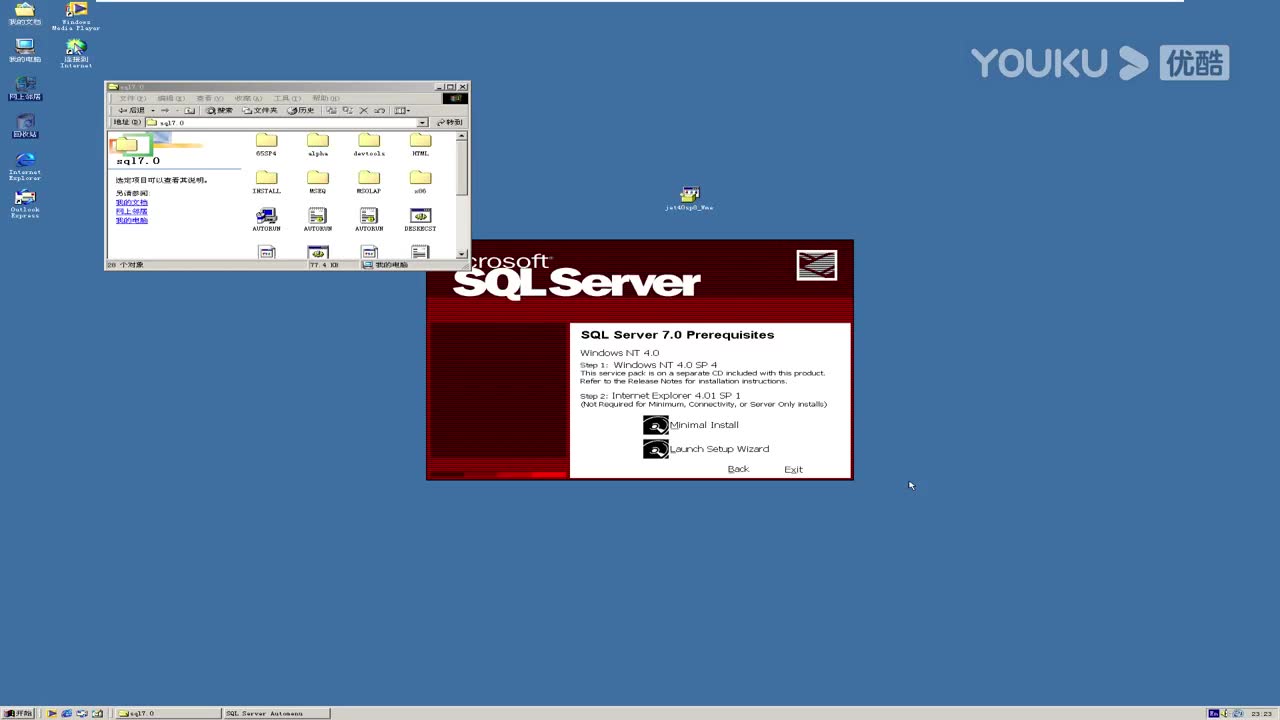Open the 65SP4 folder
This screenshot has height=720, width=1280.
[x=266, y=145]
